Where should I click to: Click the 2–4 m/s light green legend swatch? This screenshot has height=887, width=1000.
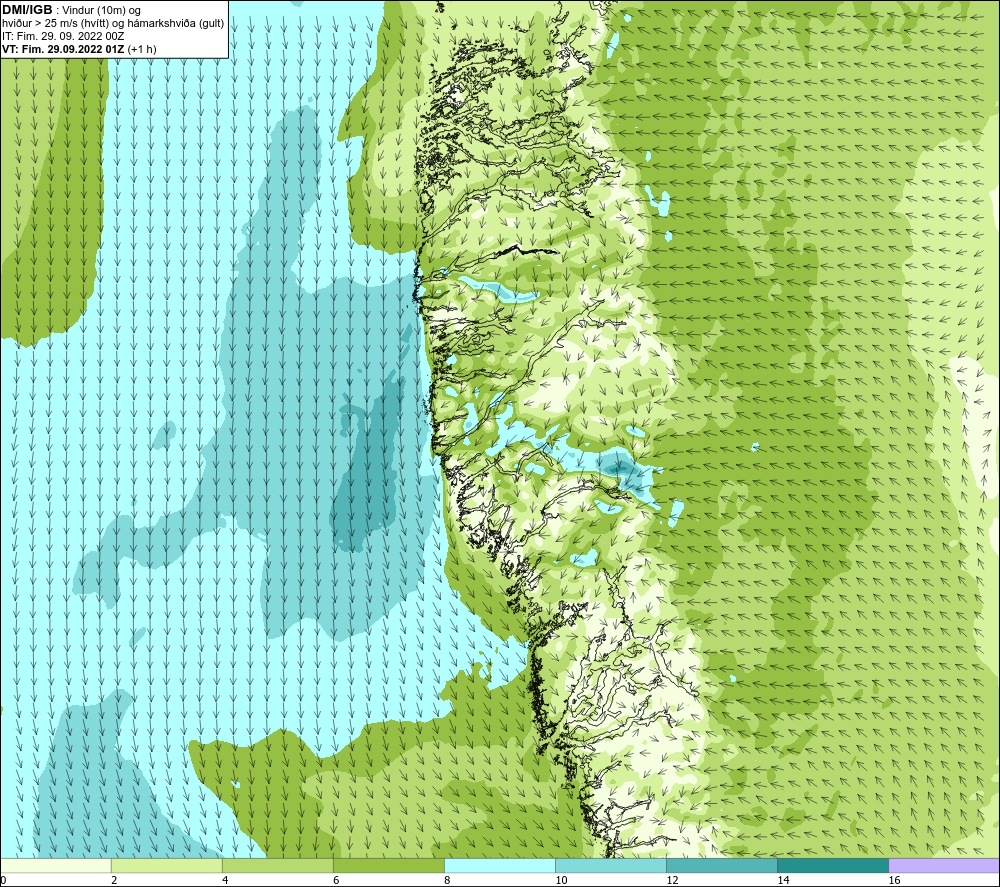166,865
